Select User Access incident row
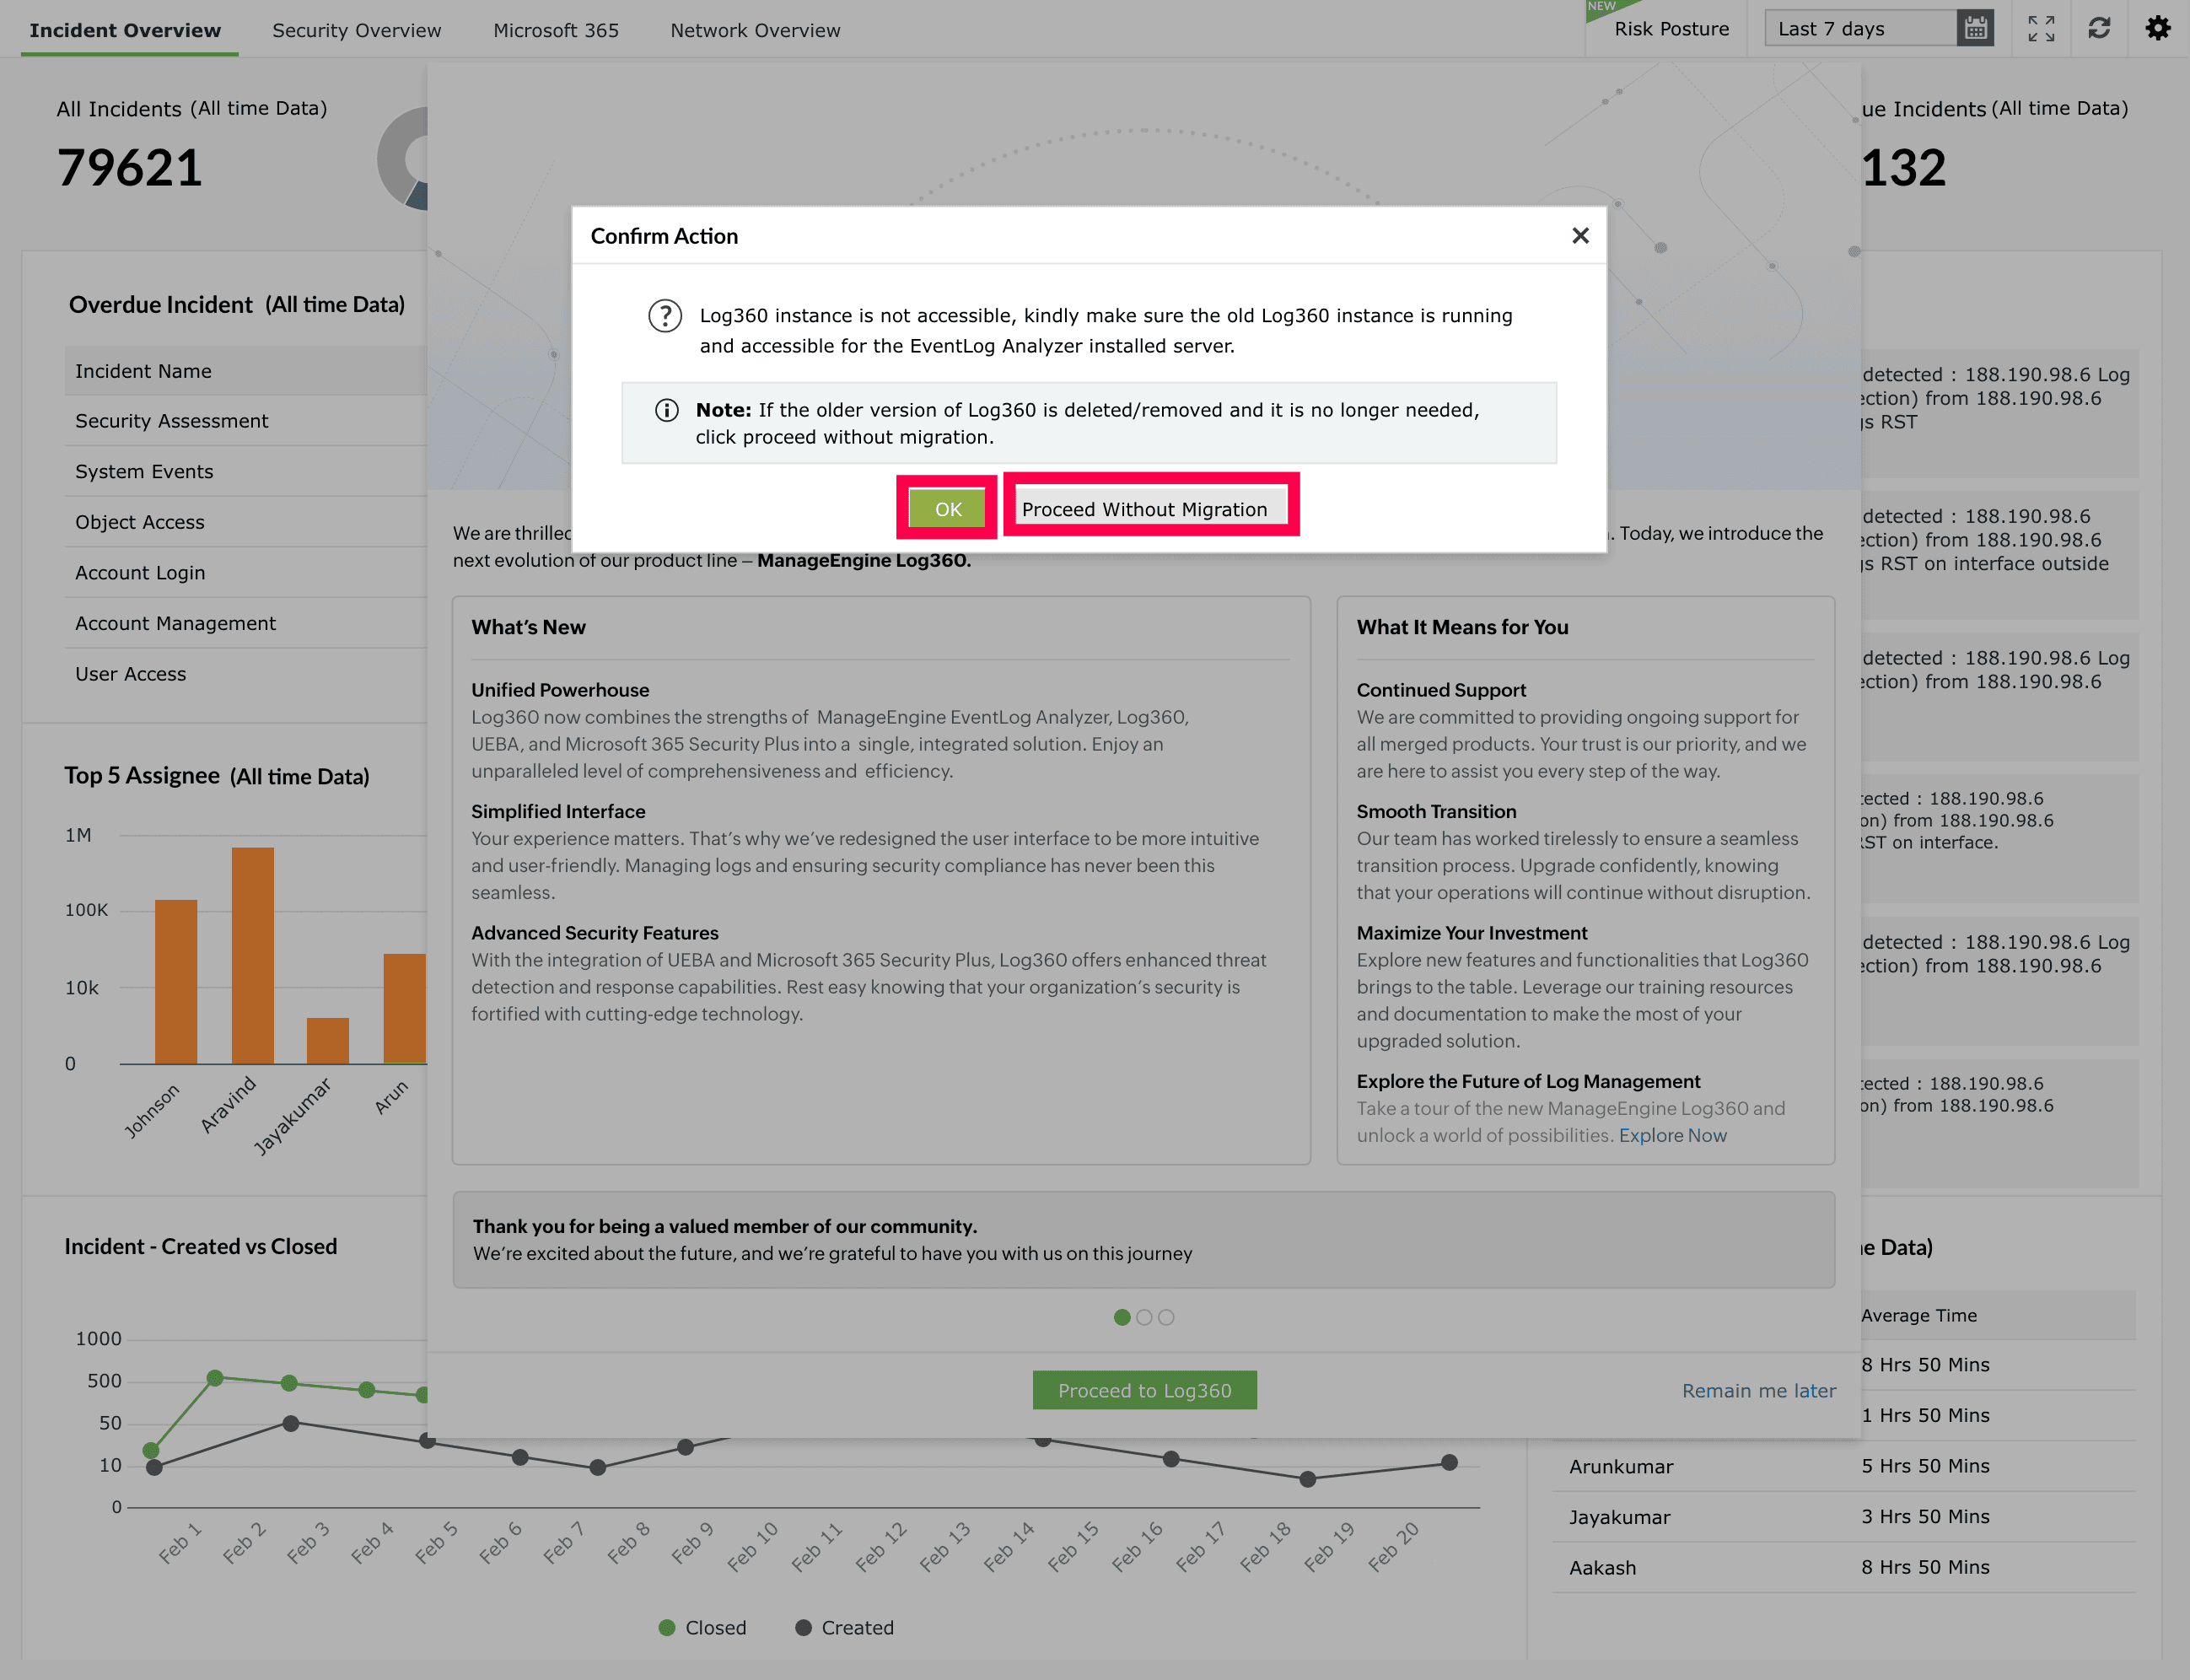The width and height of the screenshot is (2190, 1680). point(246,674)
